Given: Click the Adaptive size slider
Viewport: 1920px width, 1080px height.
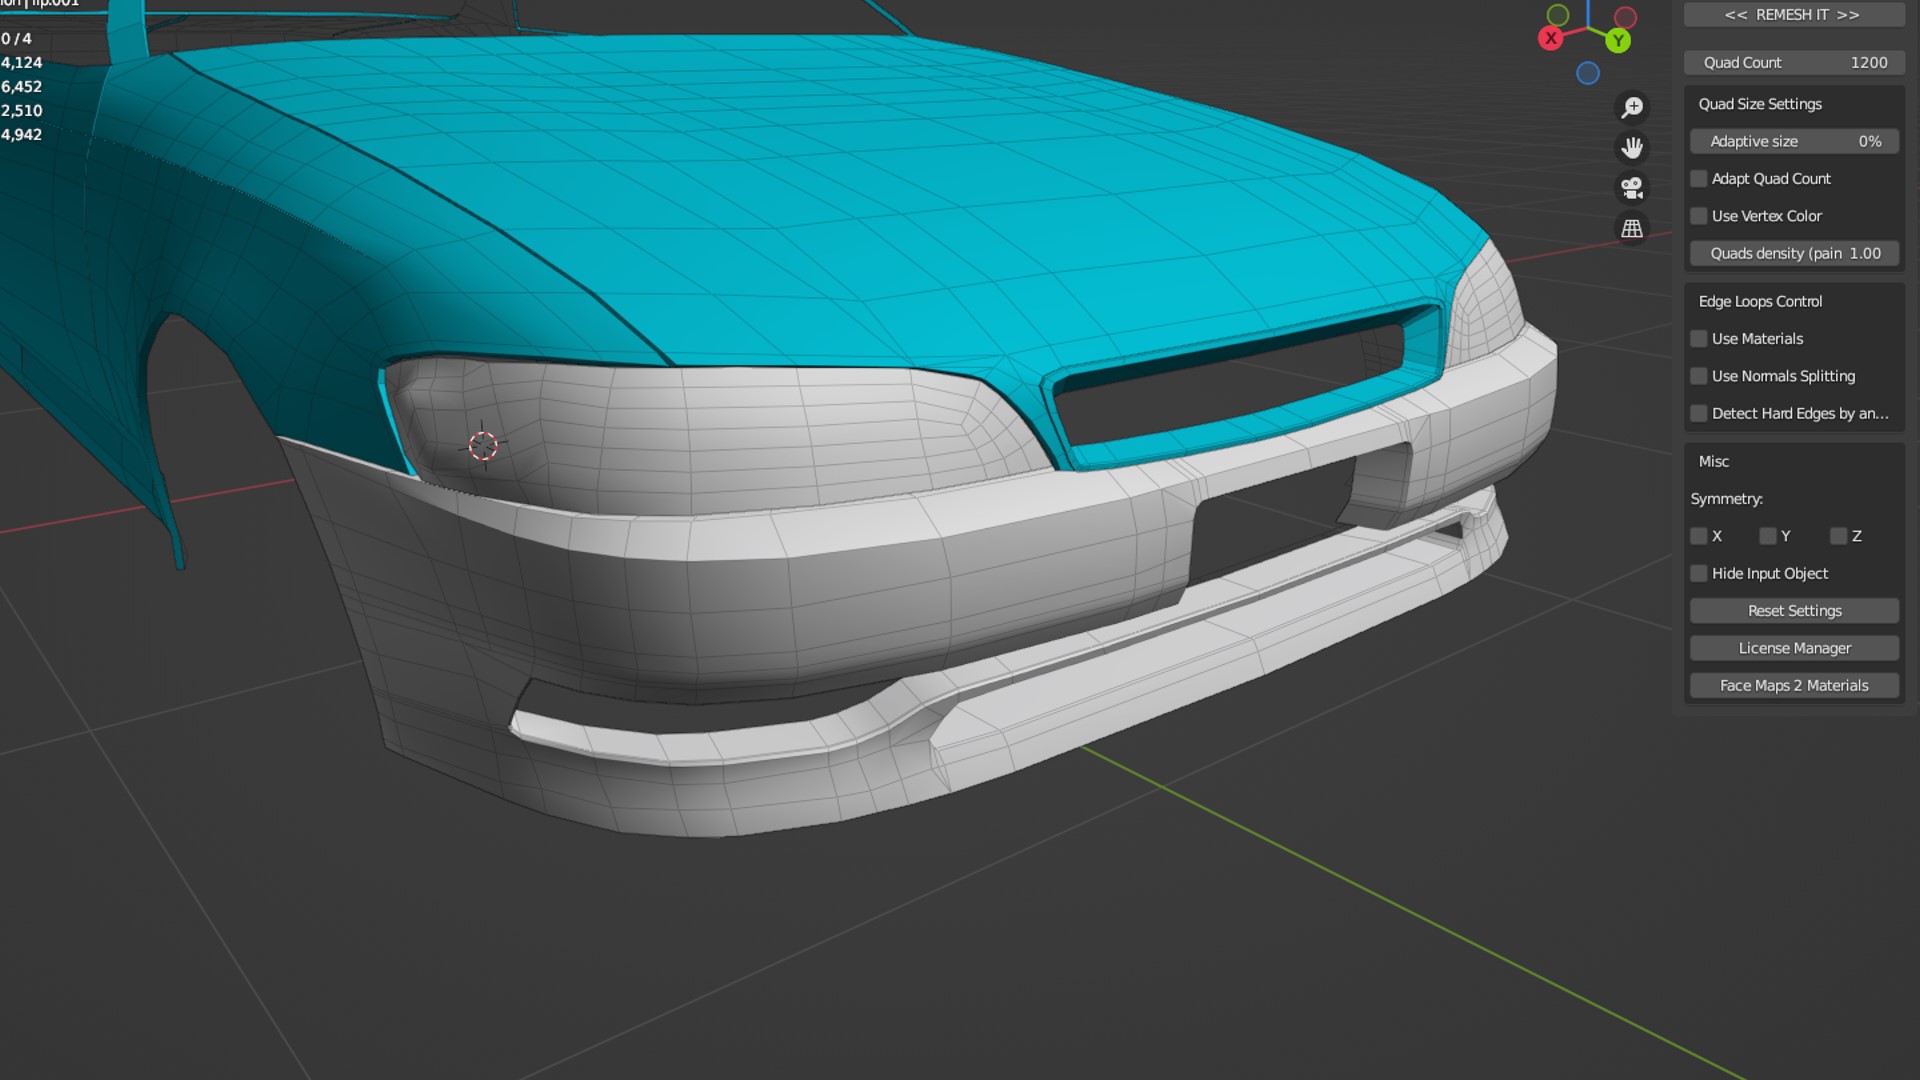Looking at the screenshot, I should (1794, 141).
